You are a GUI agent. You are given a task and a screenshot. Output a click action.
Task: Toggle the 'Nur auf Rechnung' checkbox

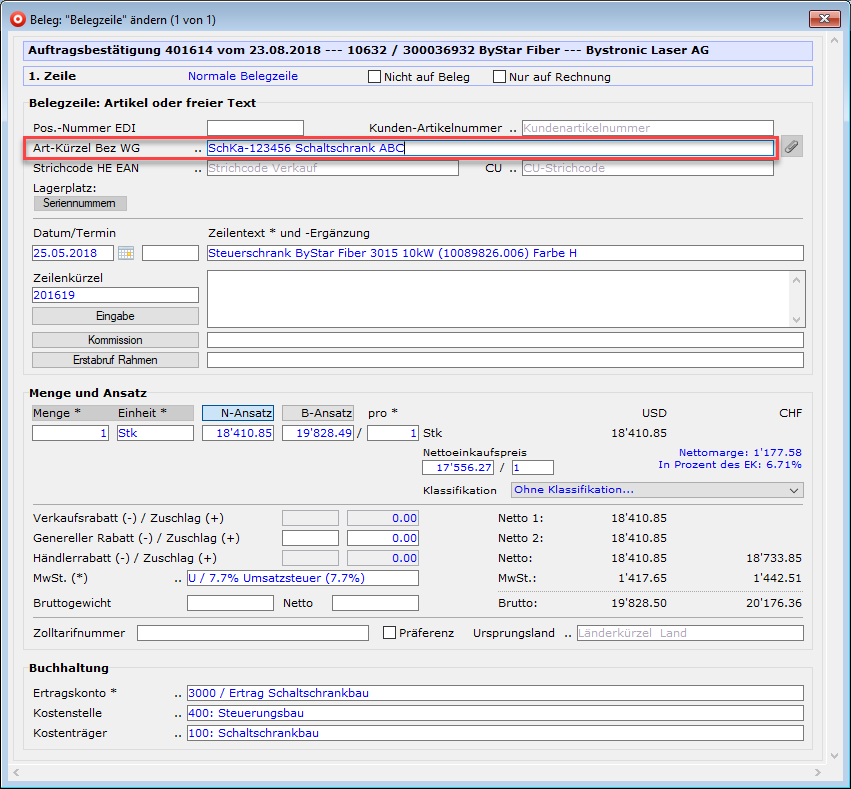point(500,76)
